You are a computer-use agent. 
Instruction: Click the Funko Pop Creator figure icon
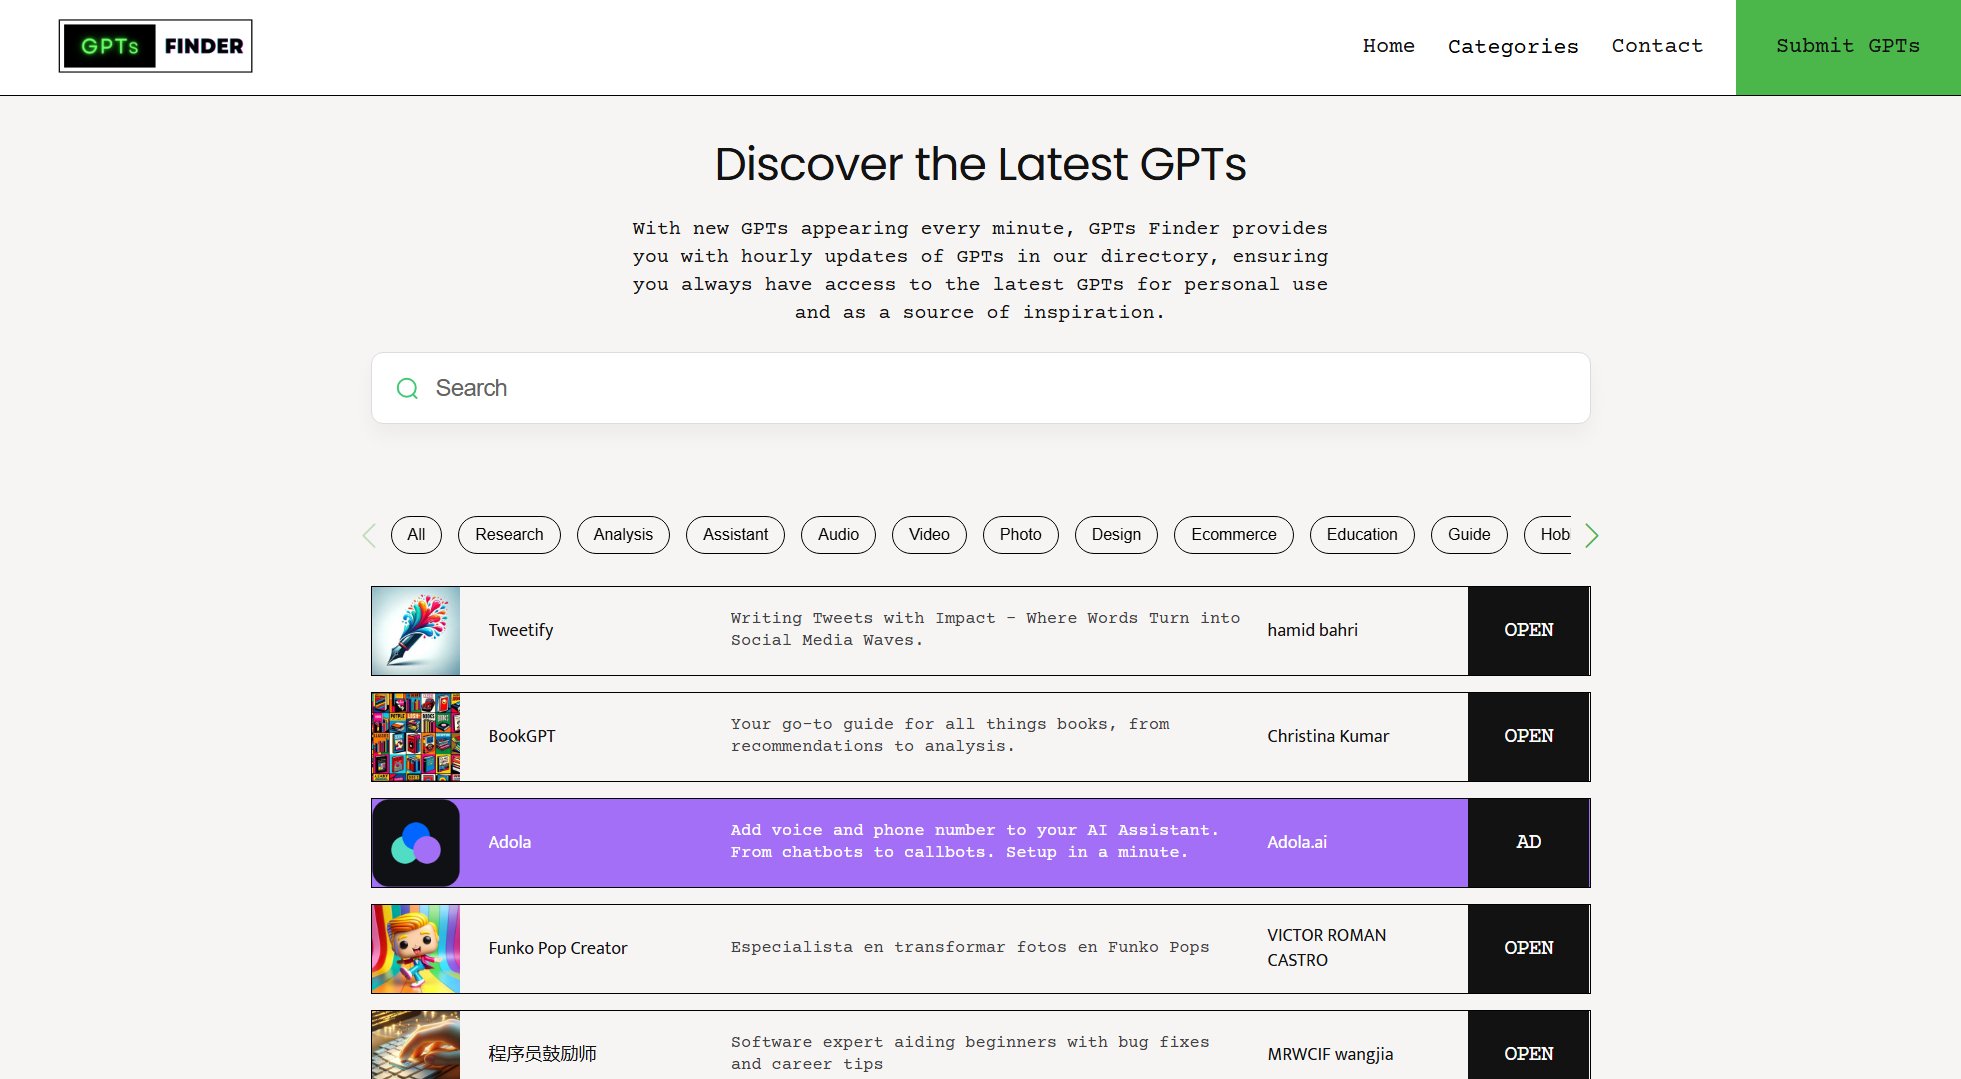tap(416, 949)
